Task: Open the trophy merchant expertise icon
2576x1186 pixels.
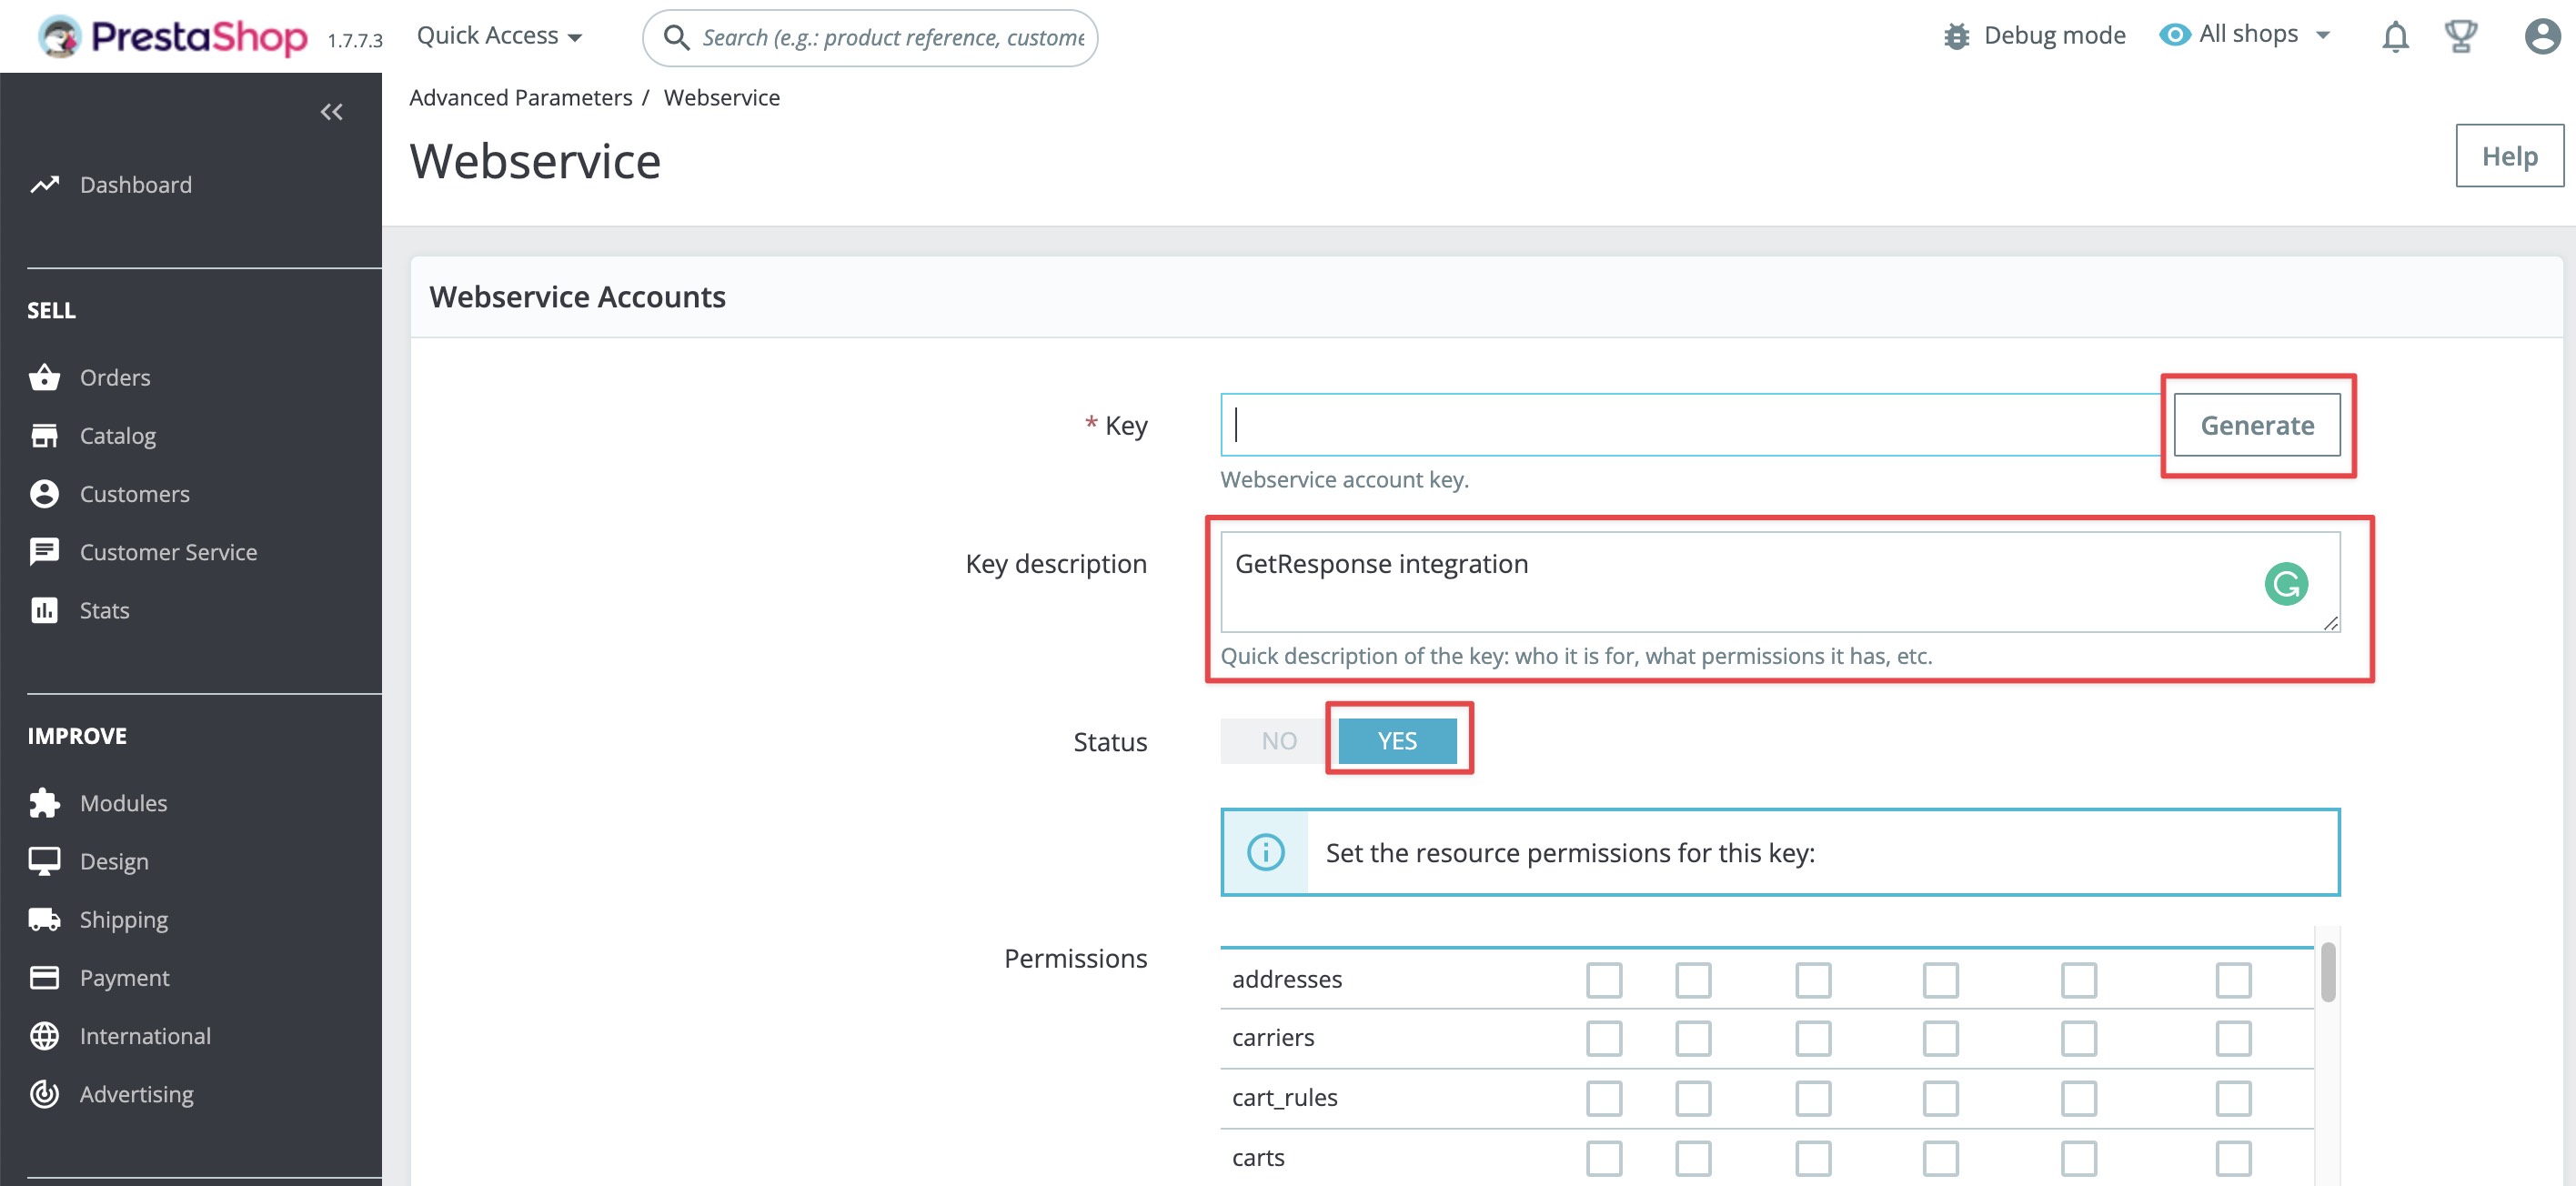Action: click(2461, 37)
